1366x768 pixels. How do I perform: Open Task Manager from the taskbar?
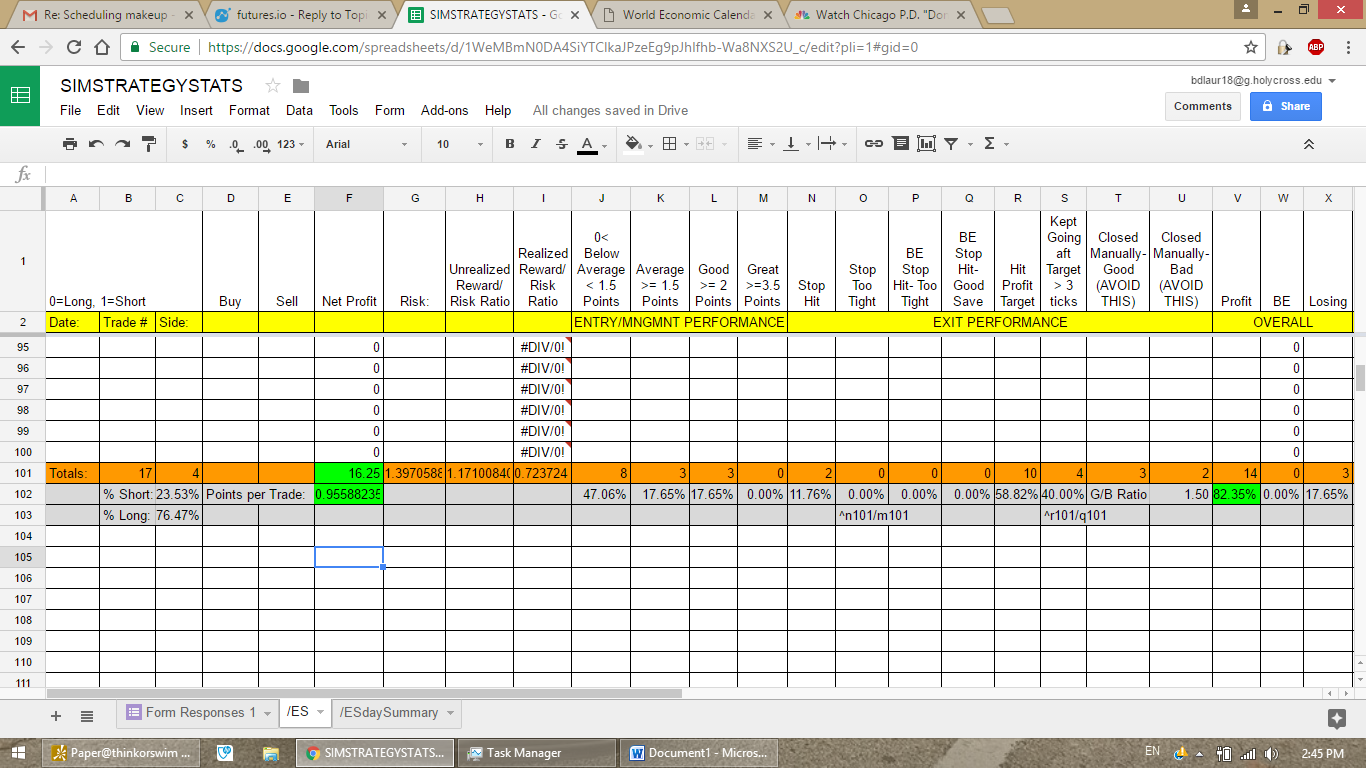click(x=538, y=753)
